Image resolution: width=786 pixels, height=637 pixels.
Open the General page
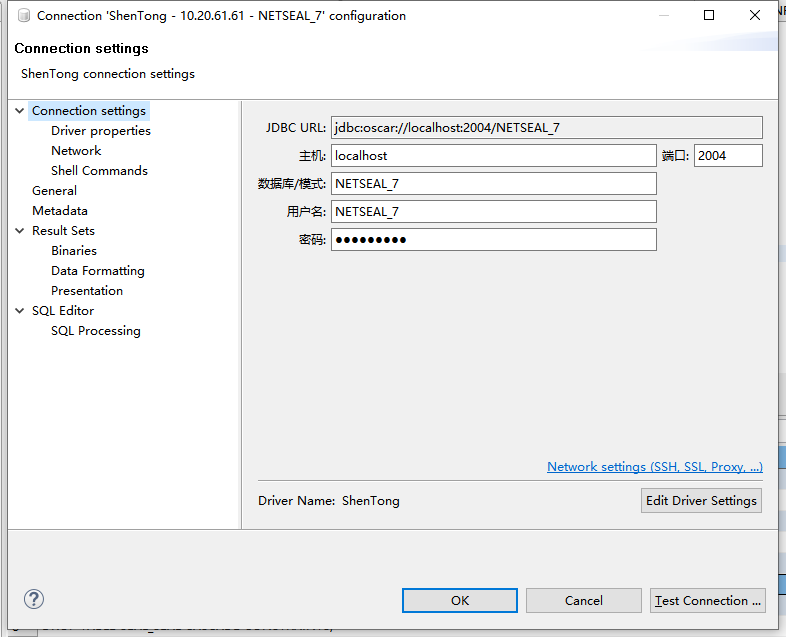coord(54,191)
